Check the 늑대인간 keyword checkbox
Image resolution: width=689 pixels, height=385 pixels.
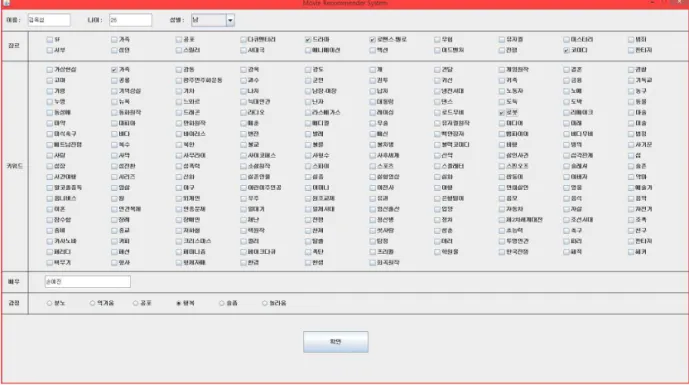243,102
